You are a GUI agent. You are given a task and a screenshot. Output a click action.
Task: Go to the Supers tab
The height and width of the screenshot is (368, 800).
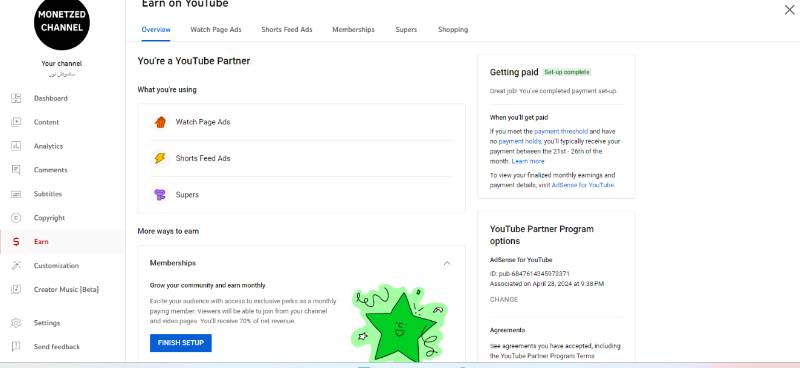coord(406,30)
